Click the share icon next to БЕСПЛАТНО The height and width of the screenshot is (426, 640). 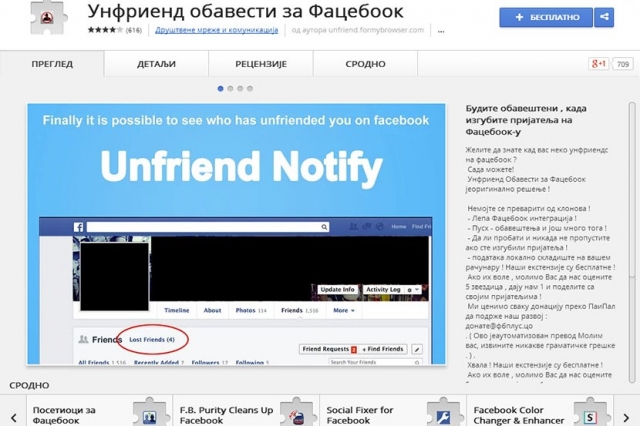coord(603,17)
